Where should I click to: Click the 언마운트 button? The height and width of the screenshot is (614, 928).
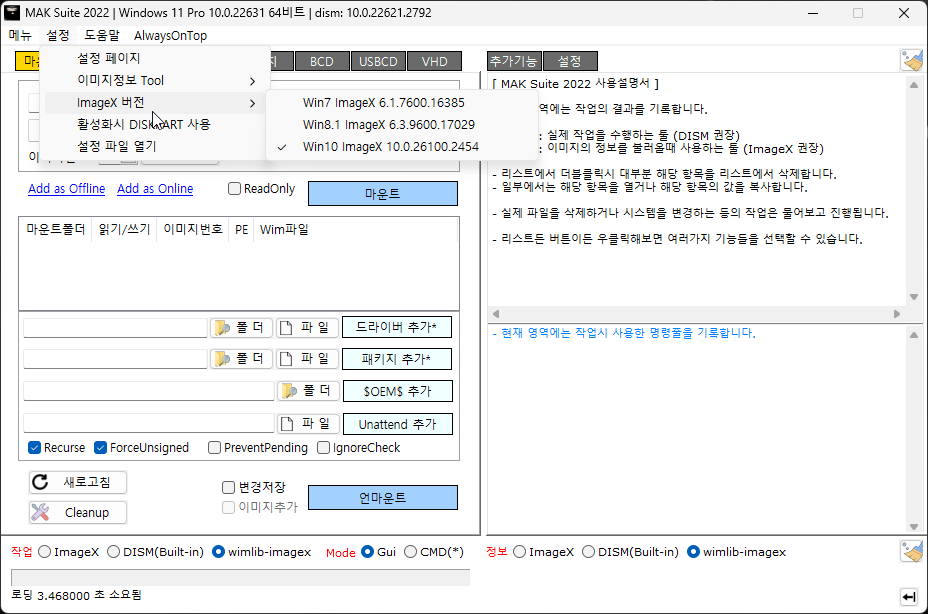tap(383, 498)
